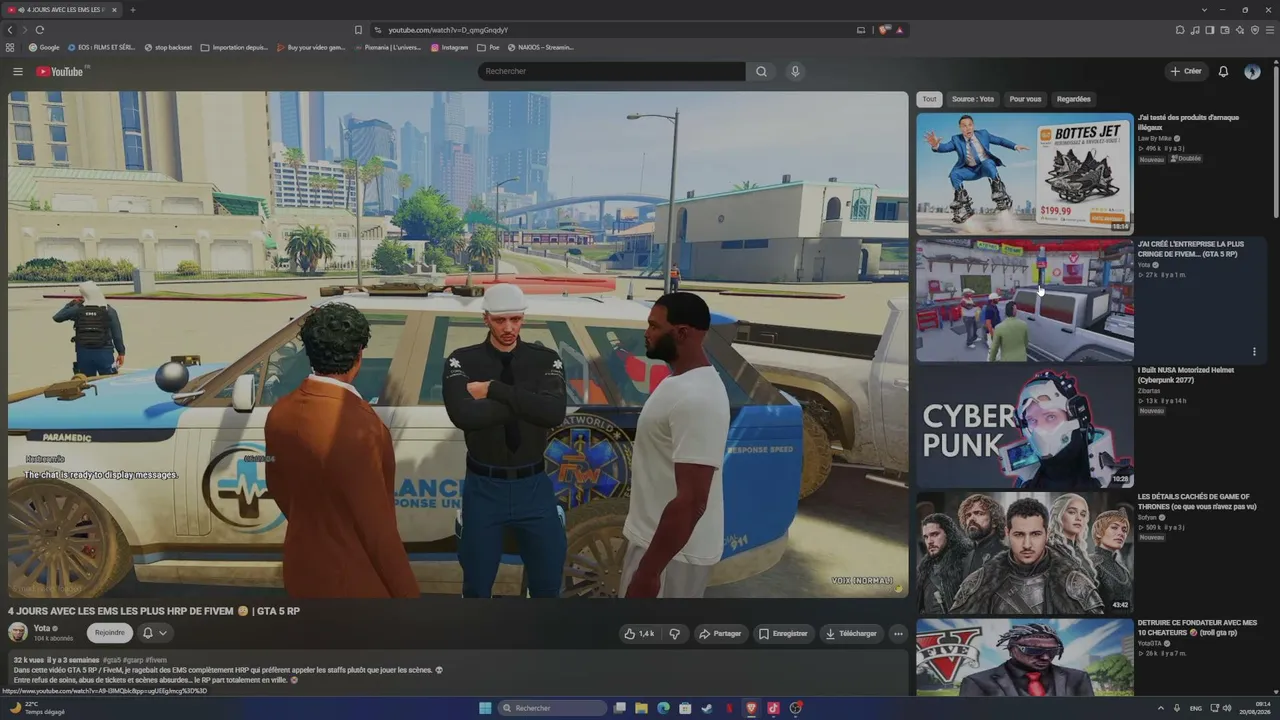The image size is (1280, 720).
Task: Open more actions below the video
Action: pos(898,633)
